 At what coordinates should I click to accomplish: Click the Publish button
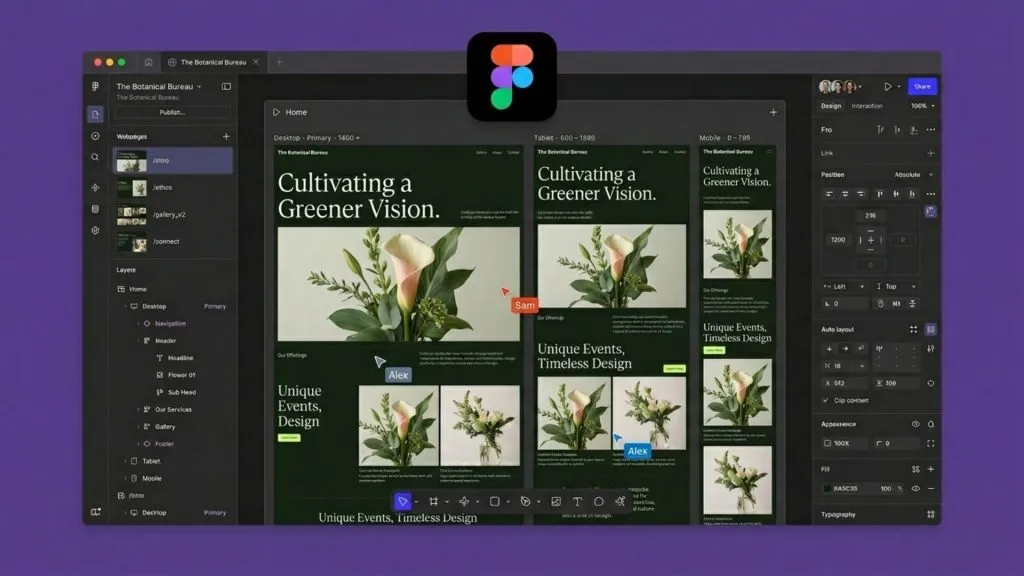[172, 112]
